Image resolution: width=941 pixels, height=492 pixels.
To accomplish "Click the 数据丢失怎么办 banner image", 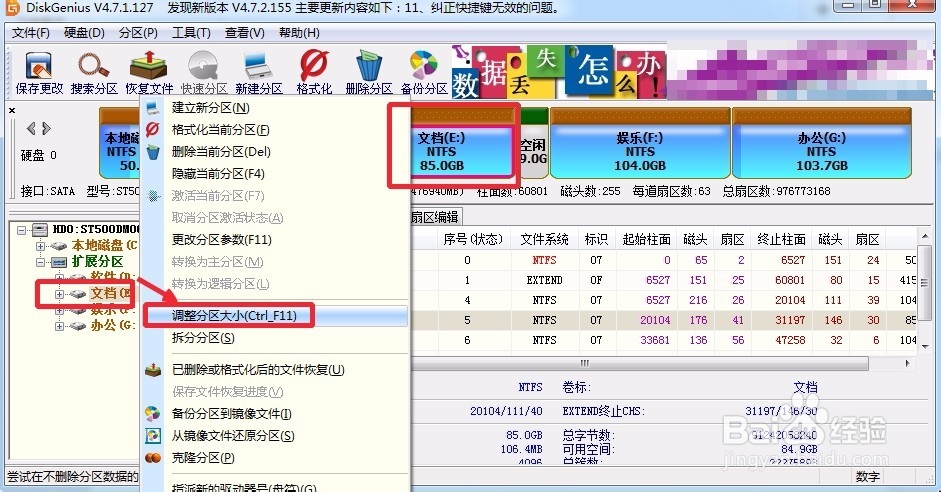I will click(559, 73).
